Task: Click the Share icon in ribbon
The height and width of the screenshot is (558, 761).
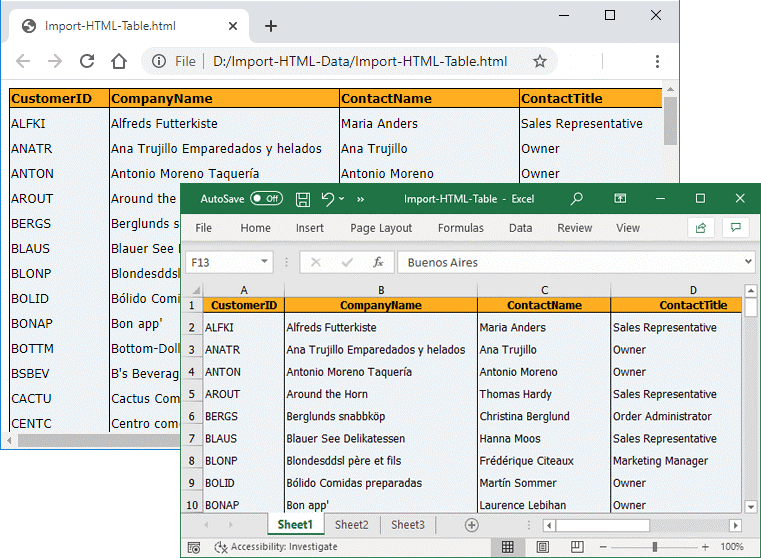Action: coord(701,228)
